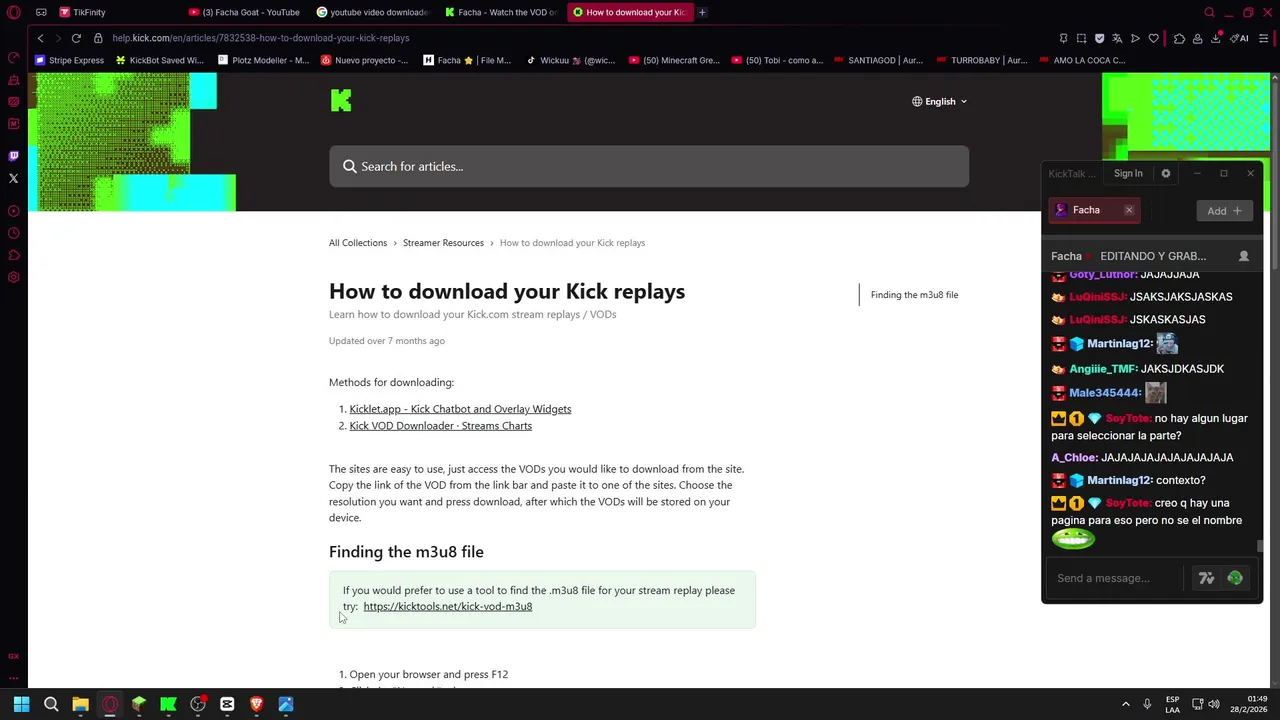Switch to the youtube video downloader tab
Image resolution: width=1280 pixels, height=720 pixels.
point(372,12)
